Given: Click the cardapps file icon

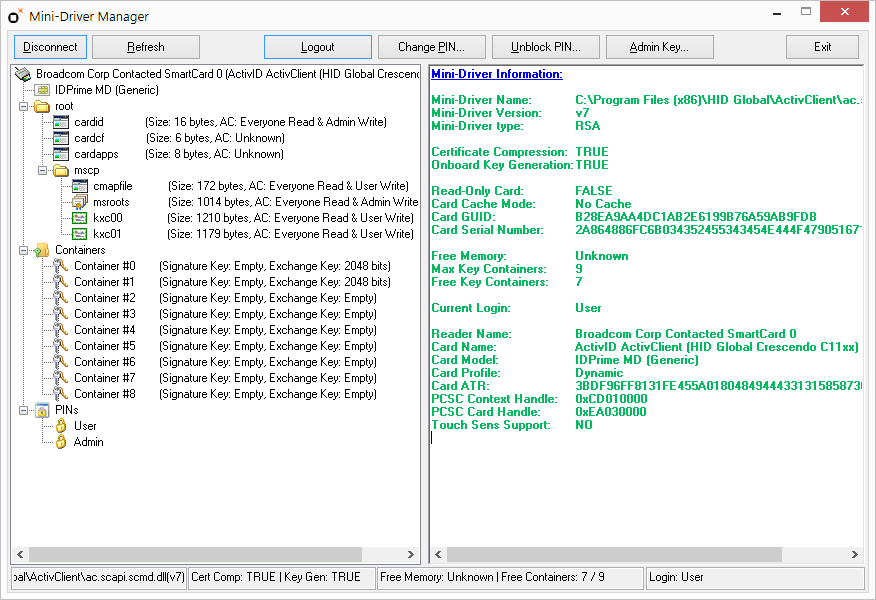Looking at the screenshot, I should (x=61, y=154).
